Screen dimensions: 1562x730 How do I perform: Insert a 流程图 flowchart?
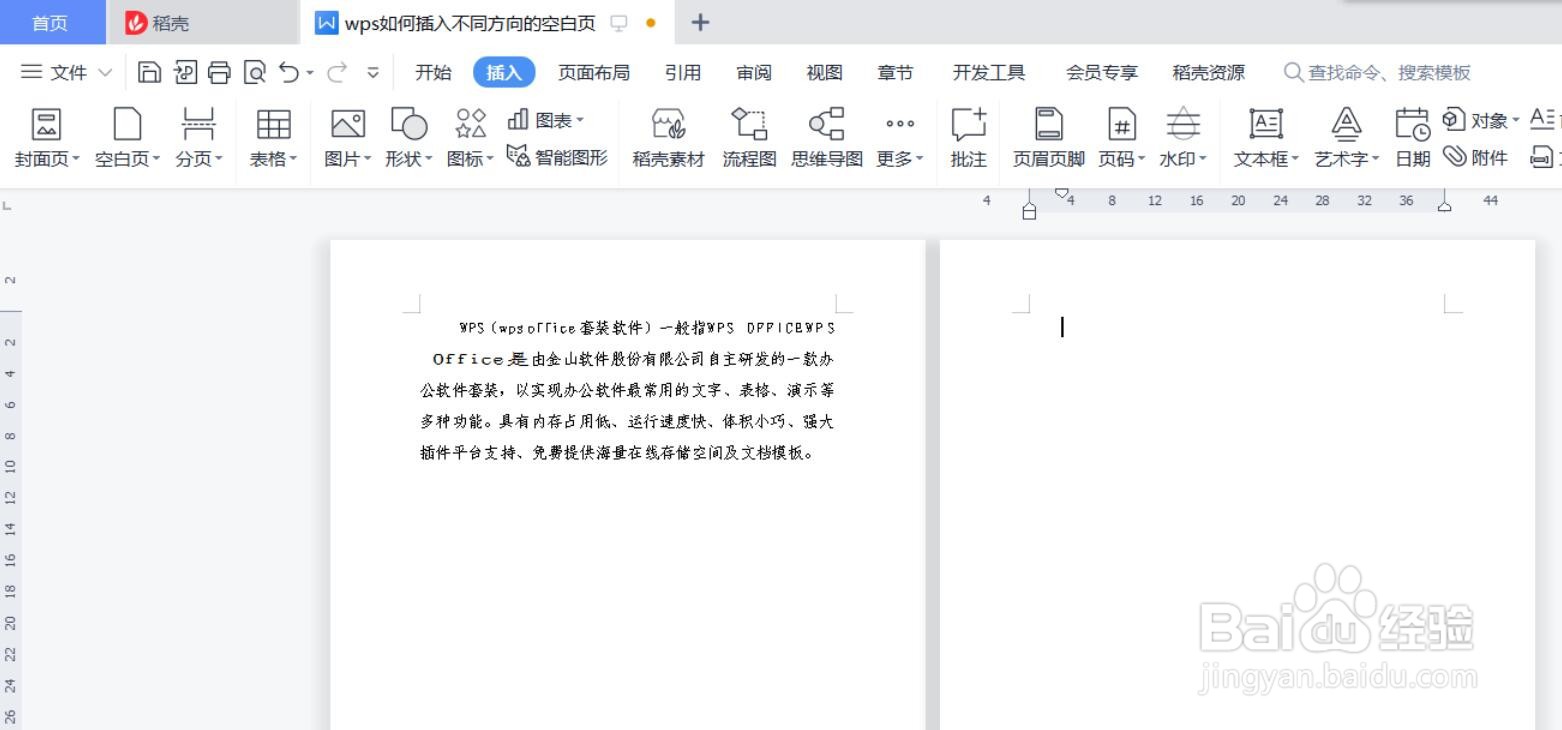point(749,137)
